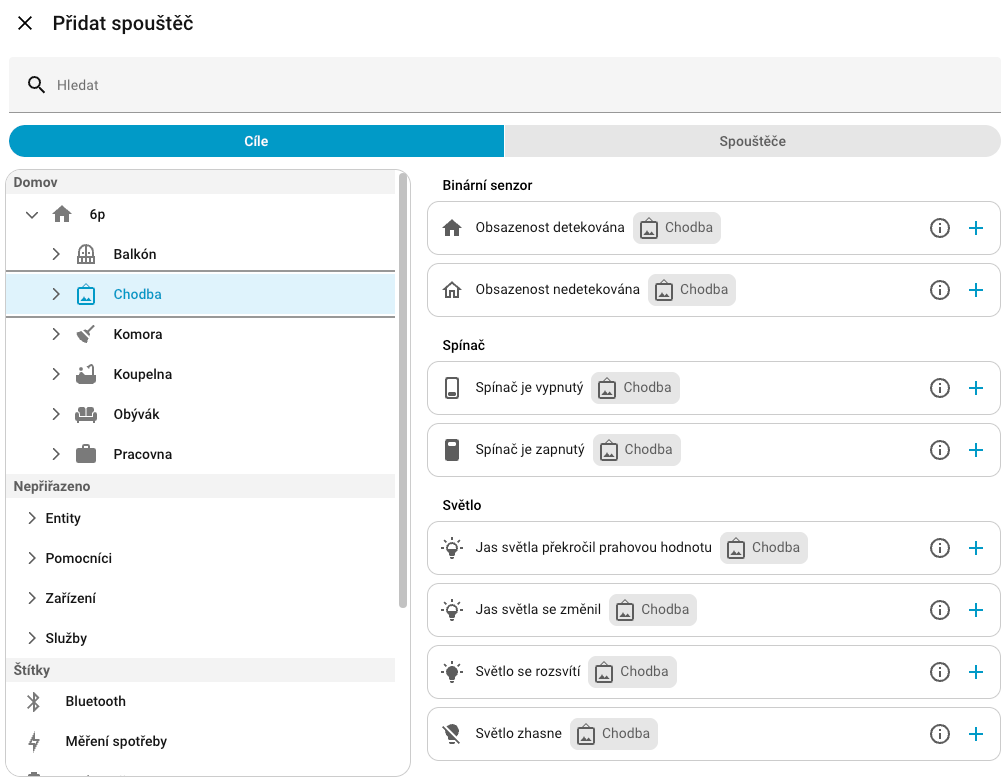1006x782 pixels.
Task: Click the bulb icon on Jas světla se změnil
Action: [451, 609]
